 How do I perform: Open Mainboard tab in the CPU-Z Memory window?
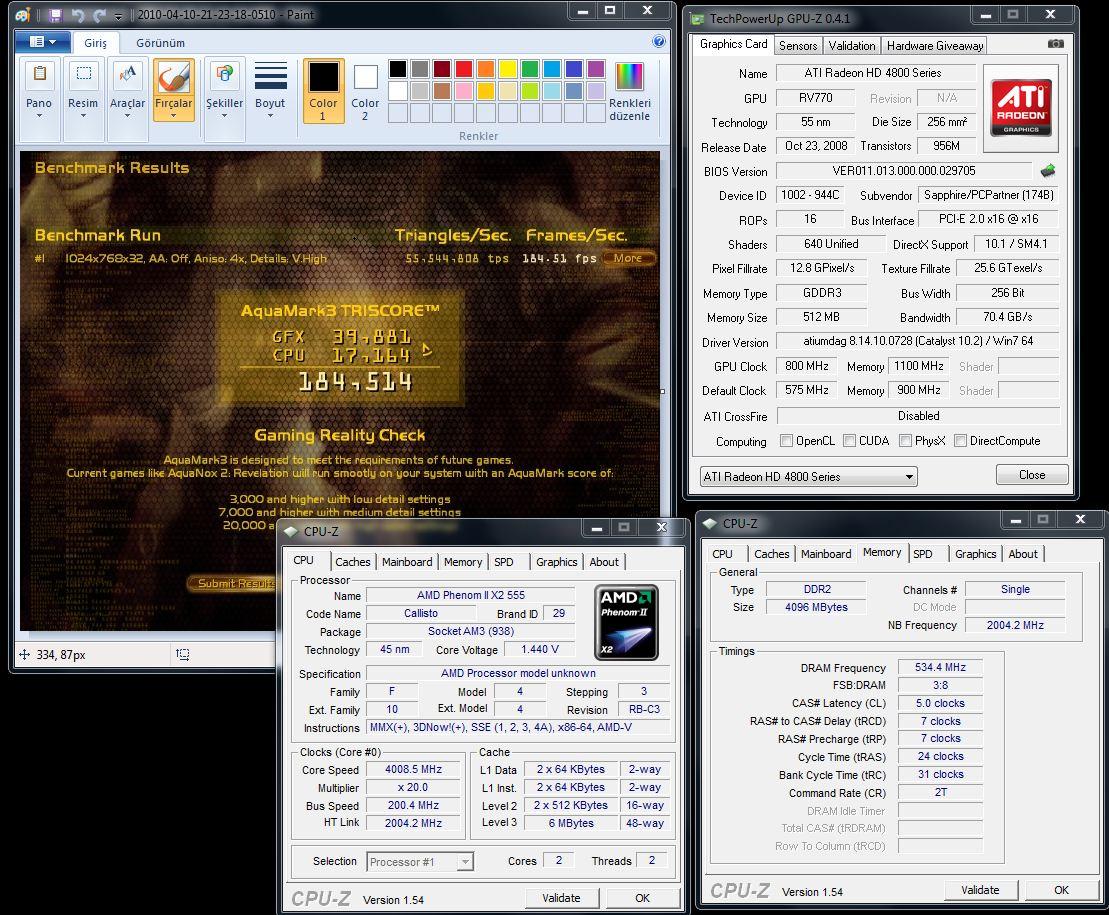pos(826,554)
